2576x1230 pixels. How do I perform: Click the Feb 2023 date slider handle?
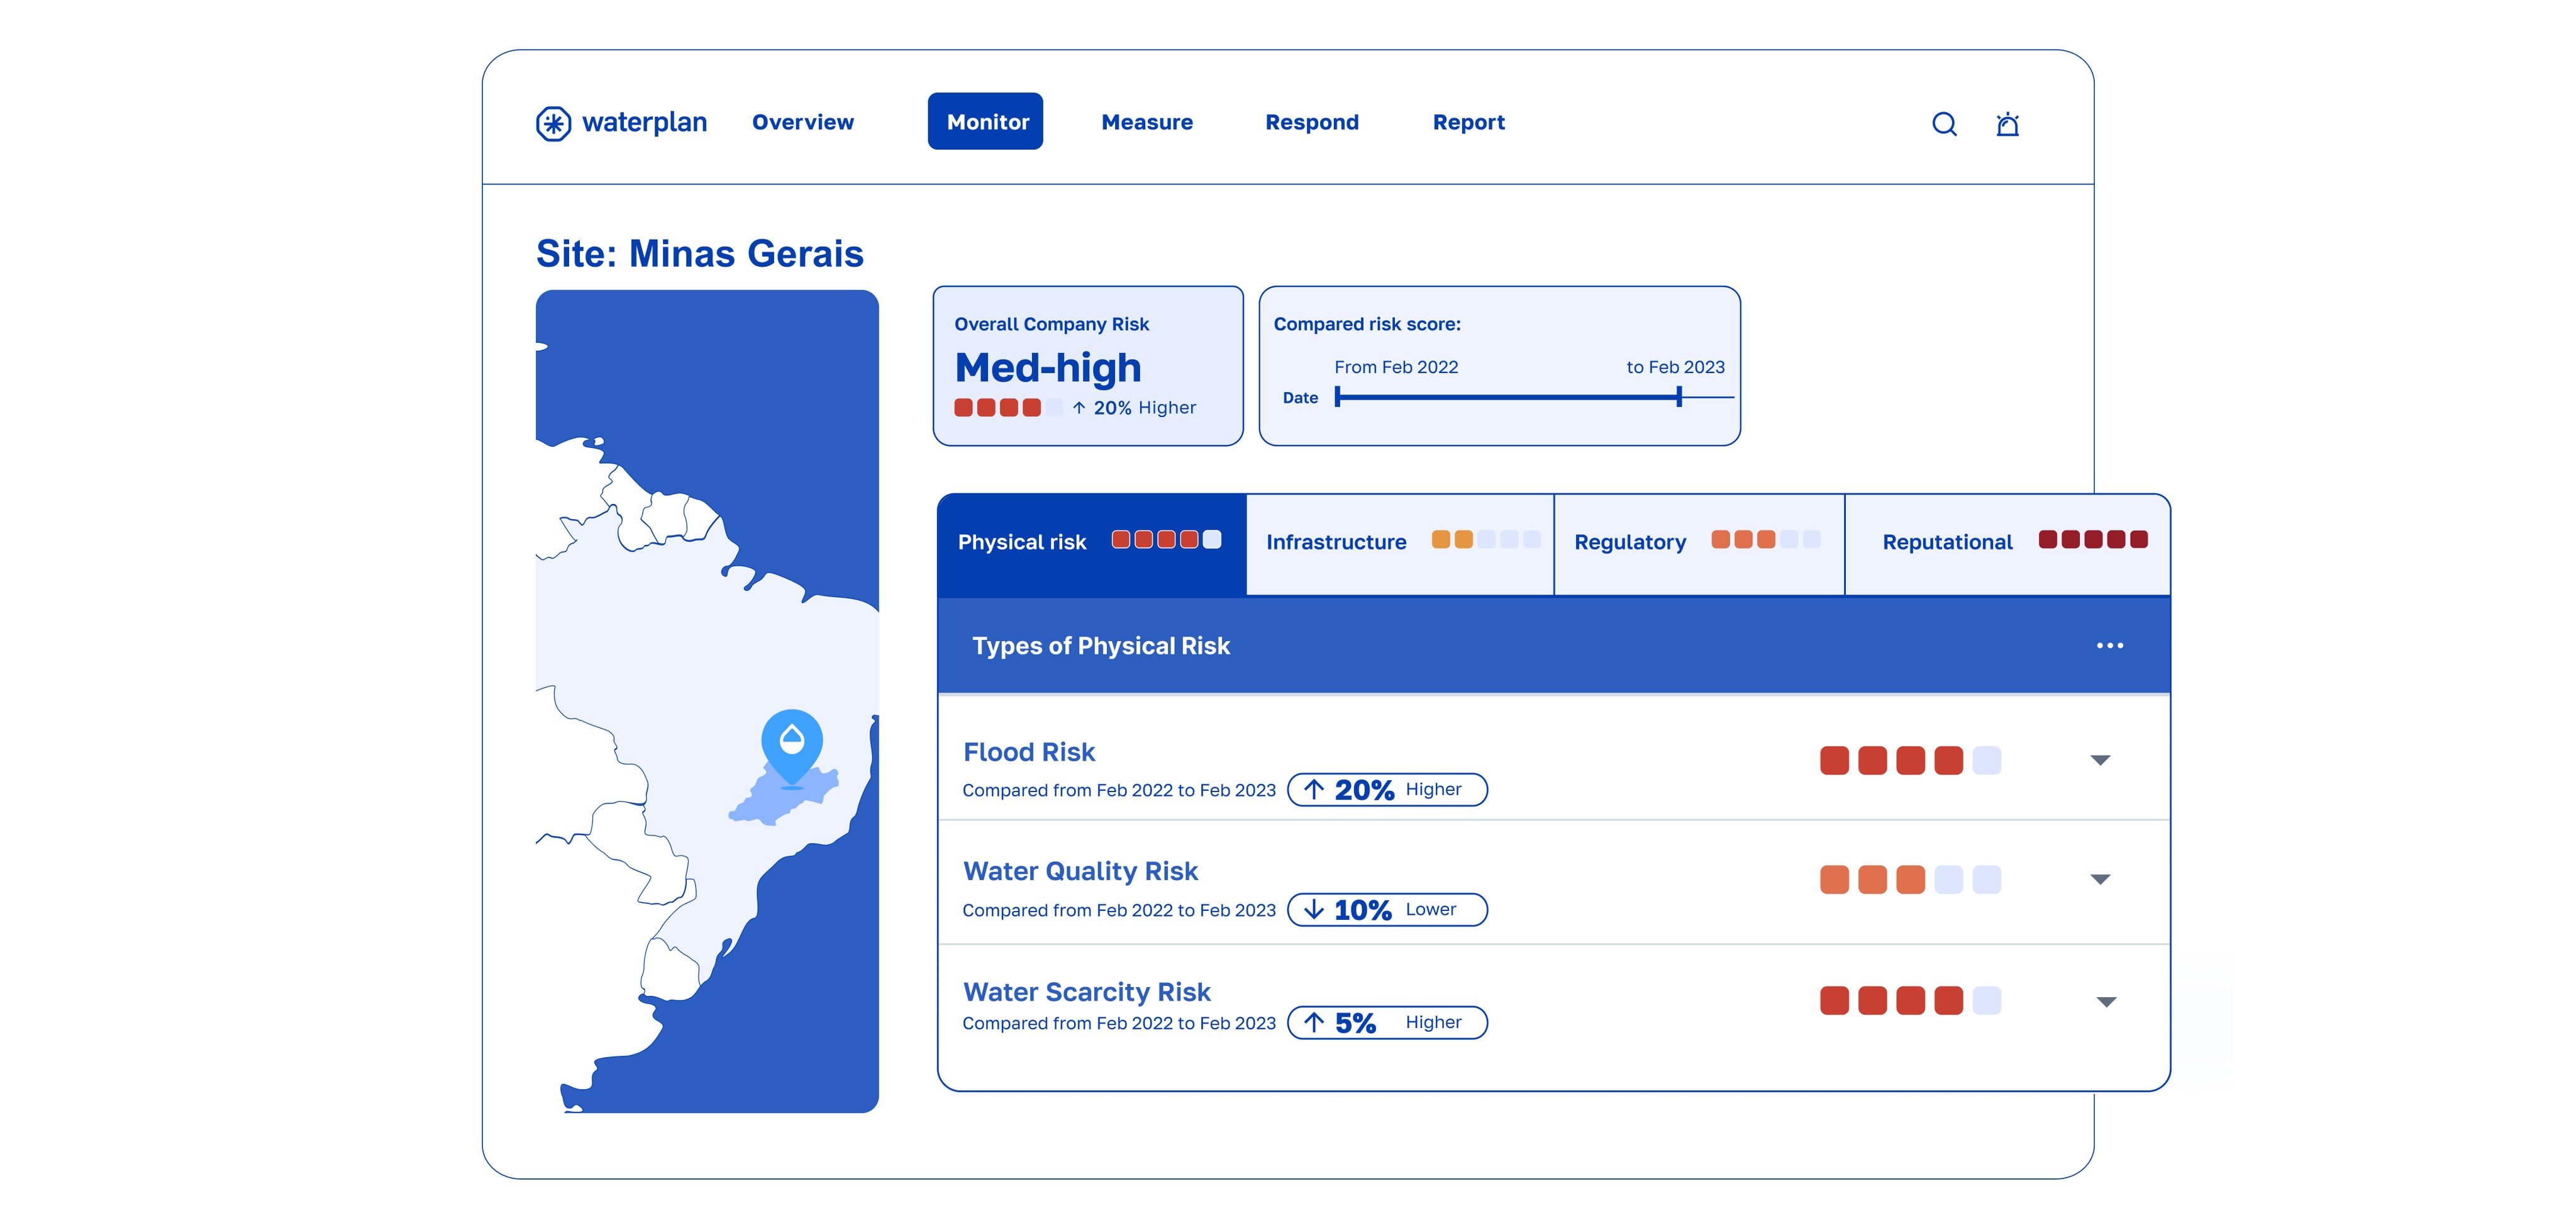click(1679, 398)
